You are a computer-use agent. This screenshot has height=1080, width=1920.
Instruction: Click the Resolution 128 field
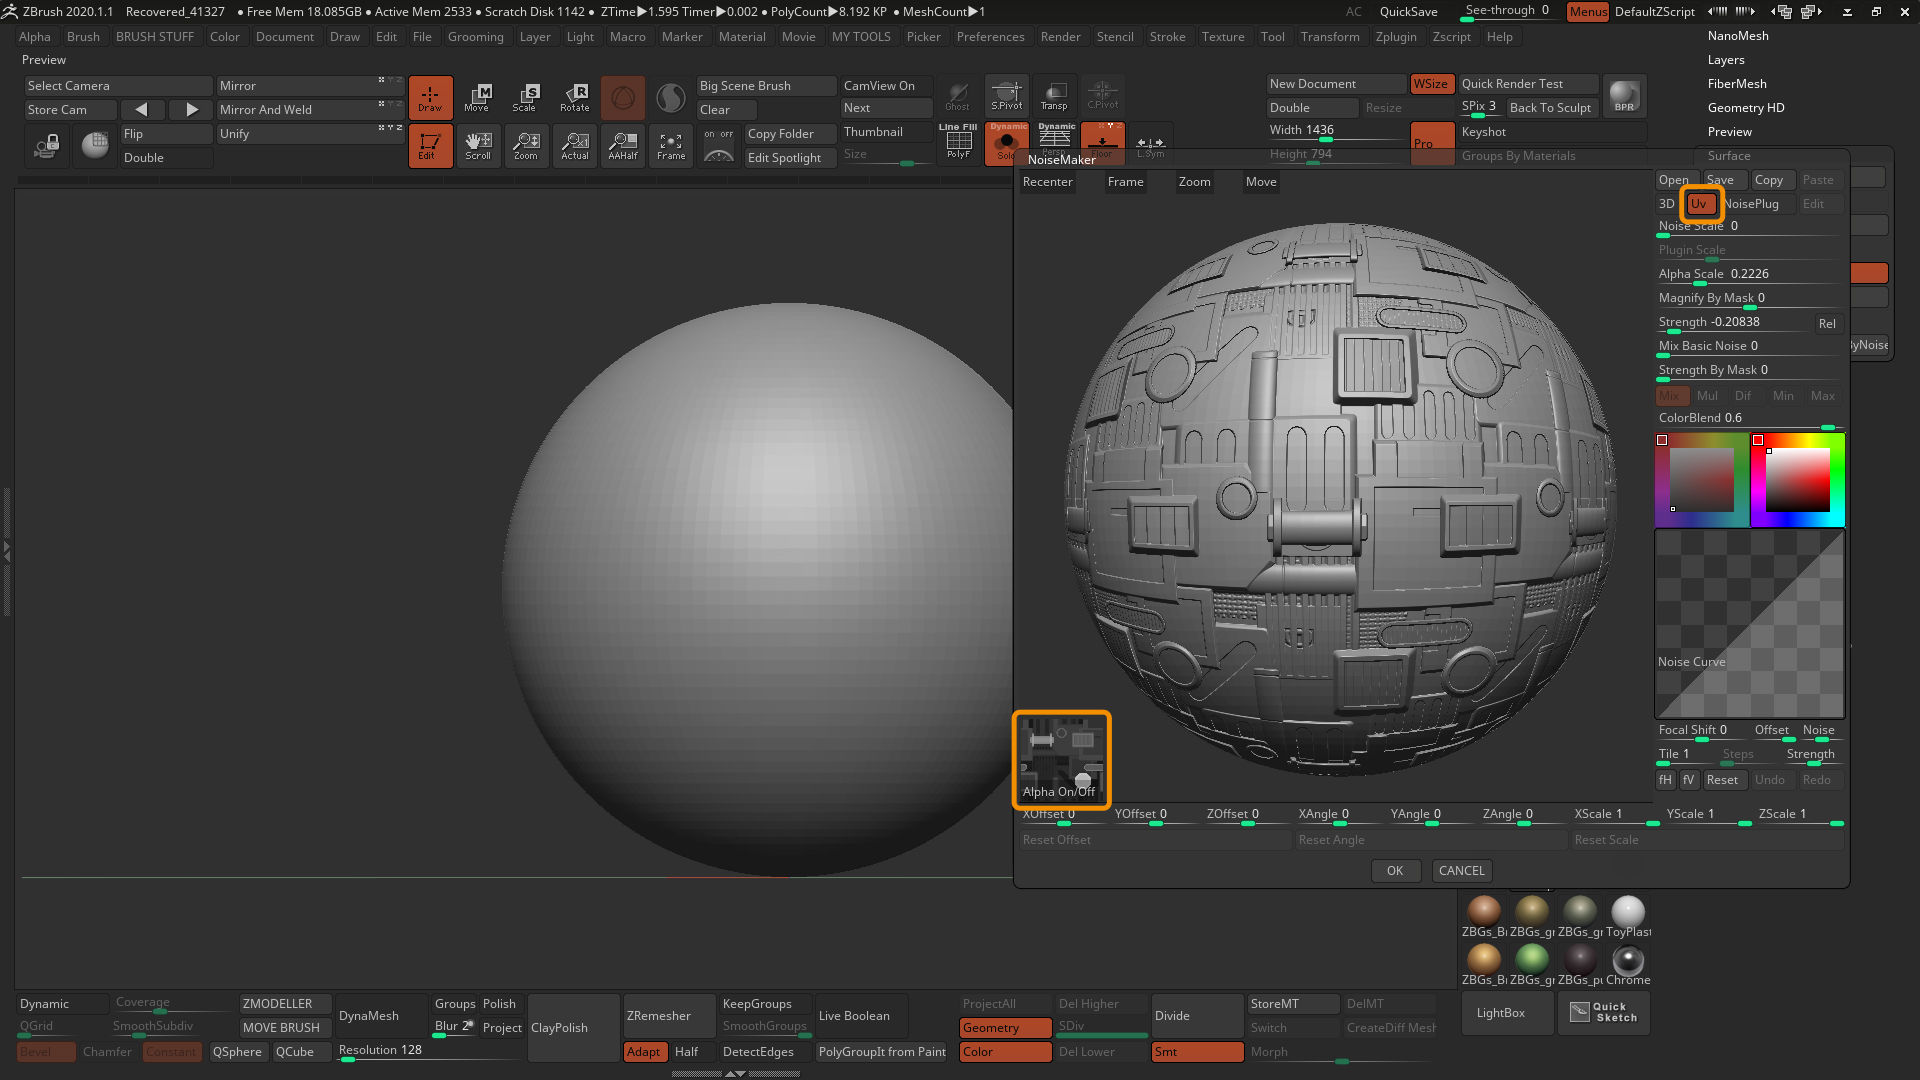pyautogui.click(x=430, y=1051)
